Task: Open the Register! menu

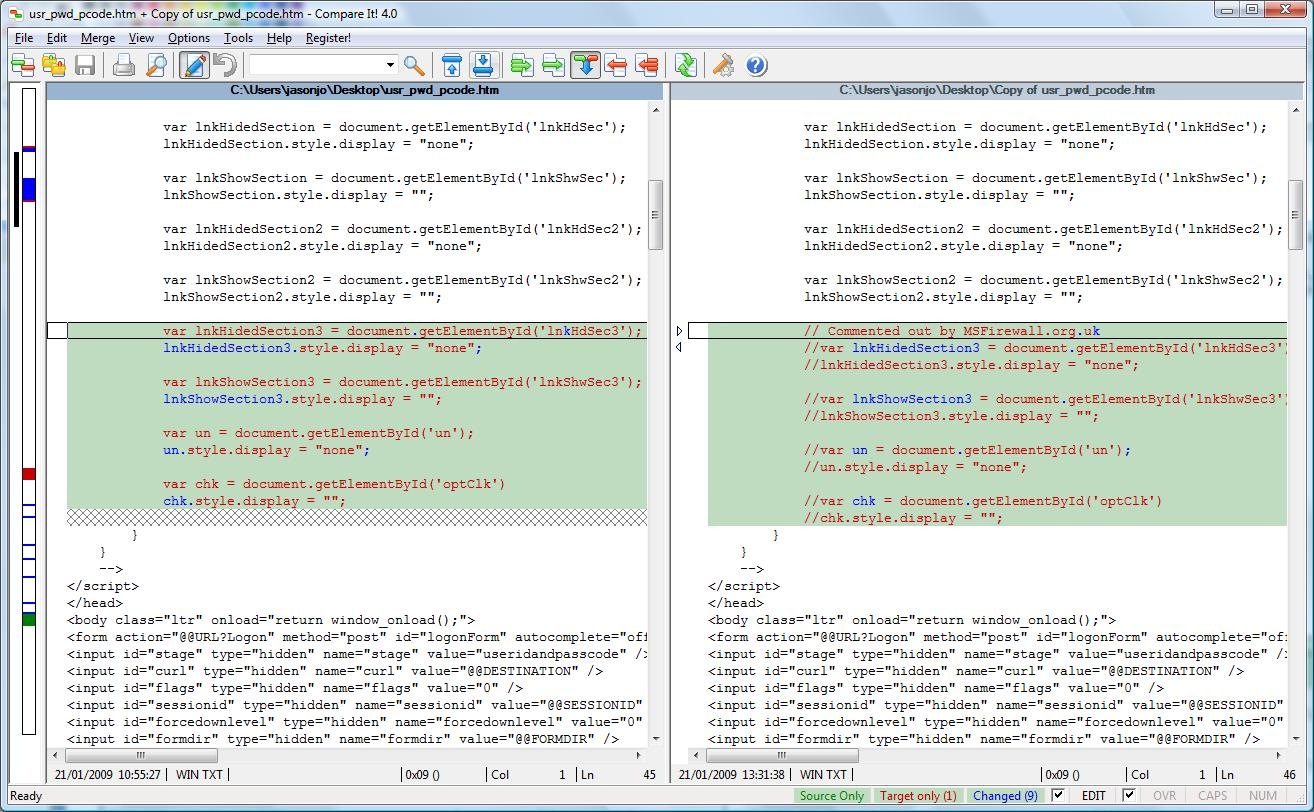Action: pyautogui.click(x=328, y=38)
